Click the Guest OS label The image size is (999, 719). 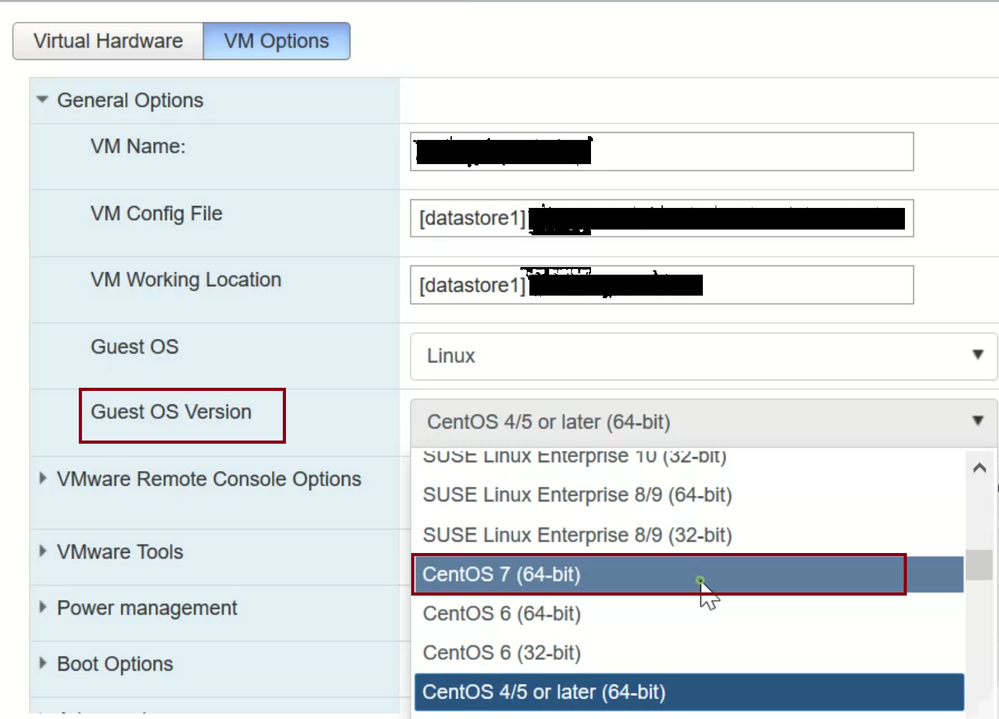[134, 346]
